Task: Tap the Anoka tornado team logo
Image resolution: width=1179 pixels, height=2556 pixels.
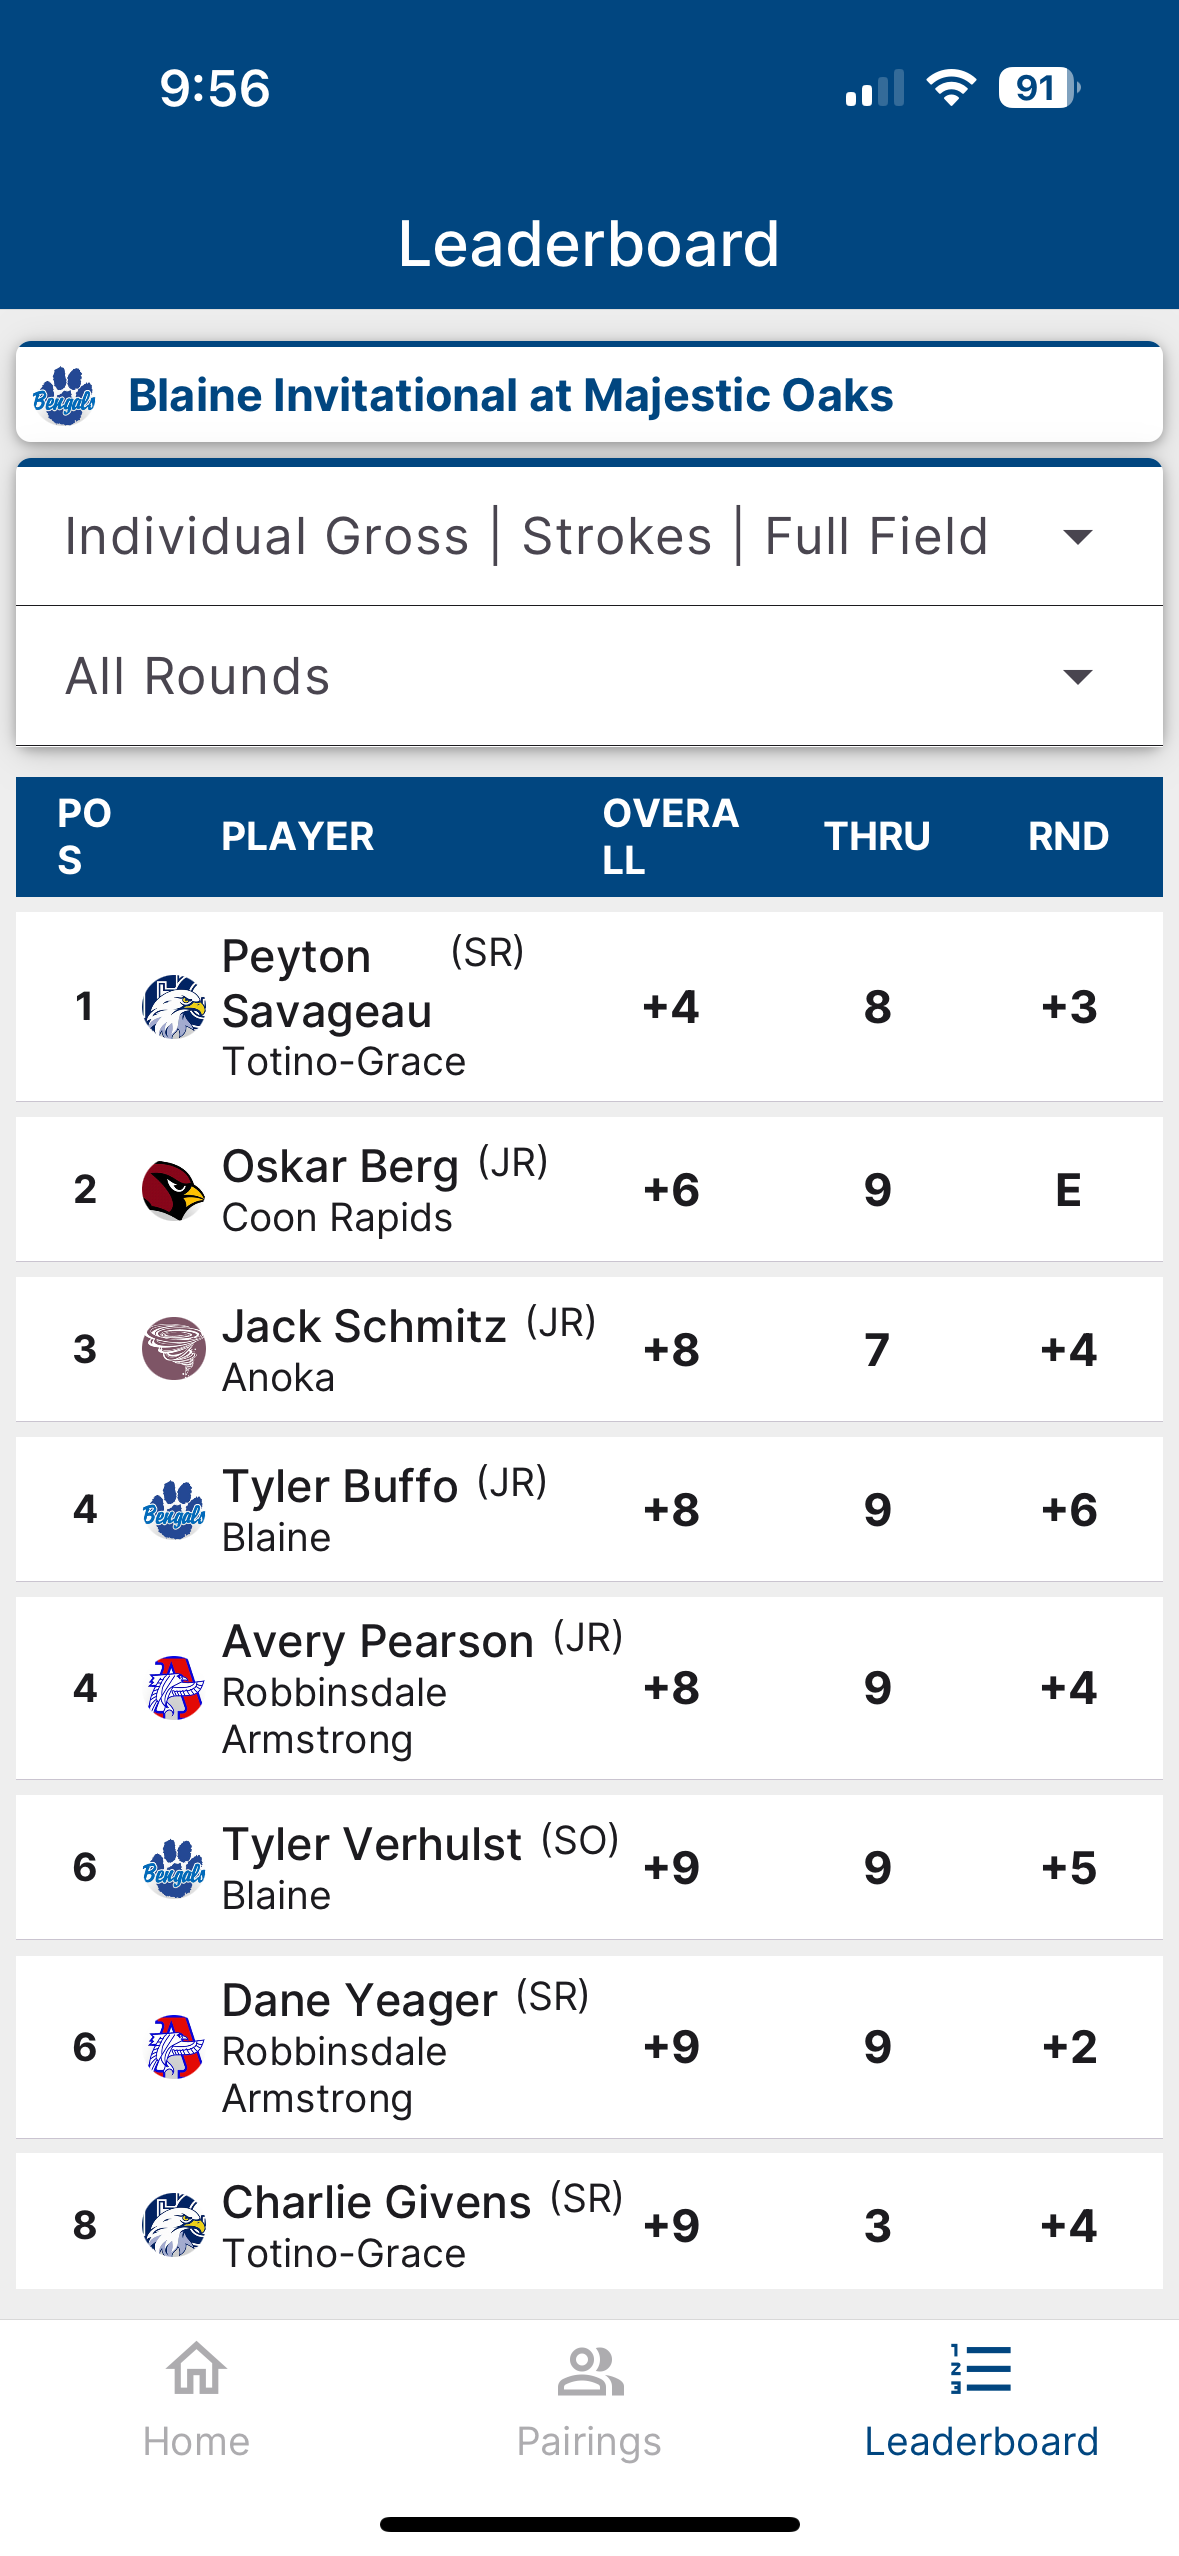Action: pos(174,1349)
